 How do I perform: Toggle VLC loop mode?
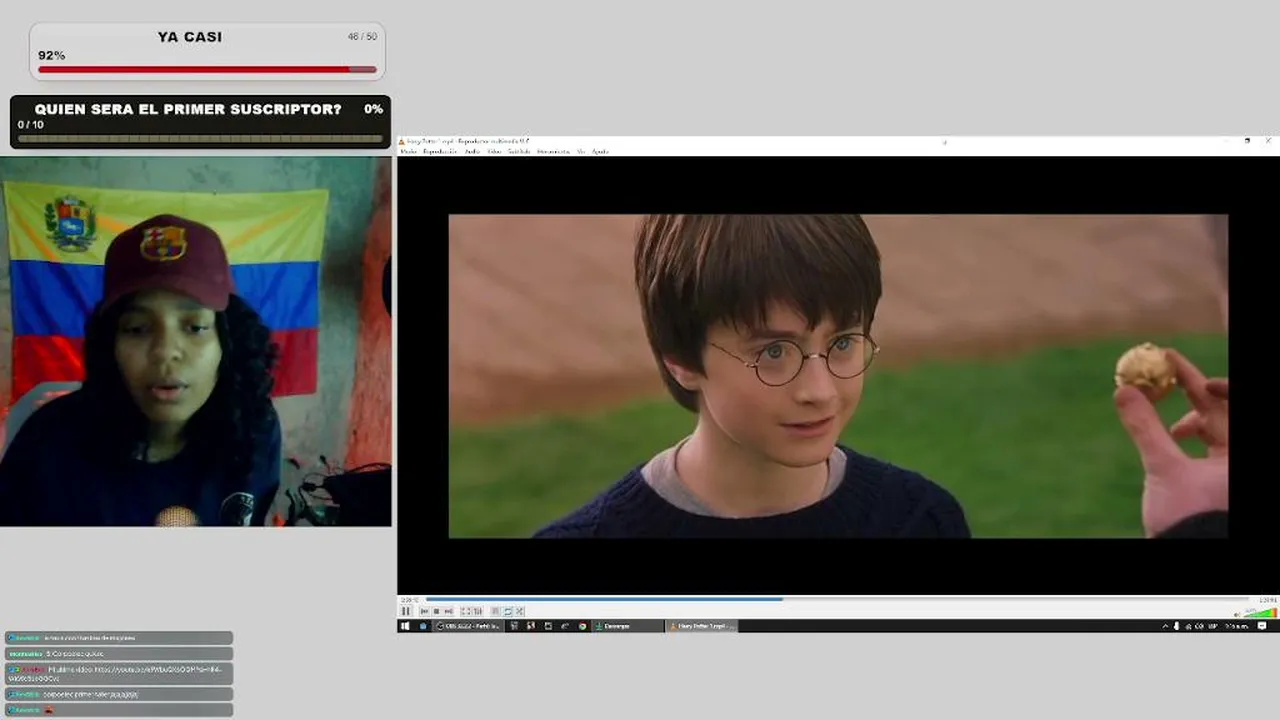[x=508, y=611]
